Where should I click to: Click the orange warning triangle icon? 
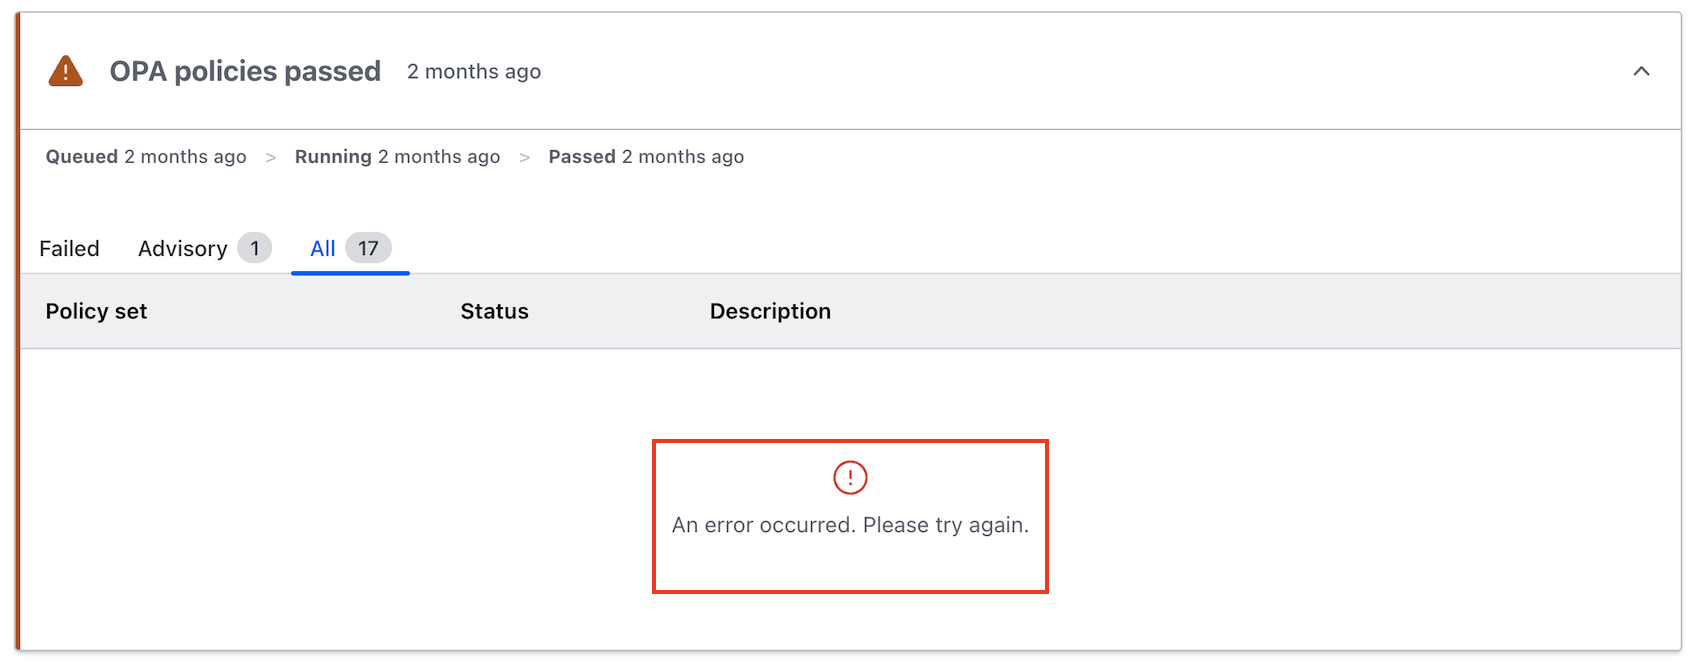(66, 71)
